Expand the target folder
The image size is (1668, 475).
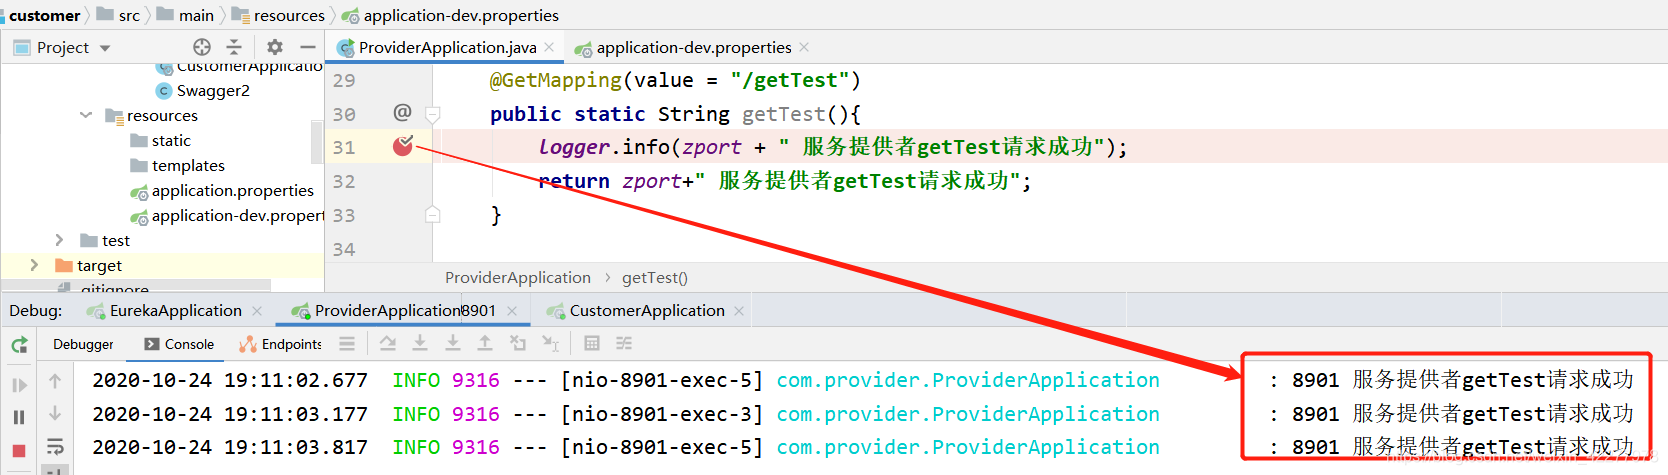(34, 265)
